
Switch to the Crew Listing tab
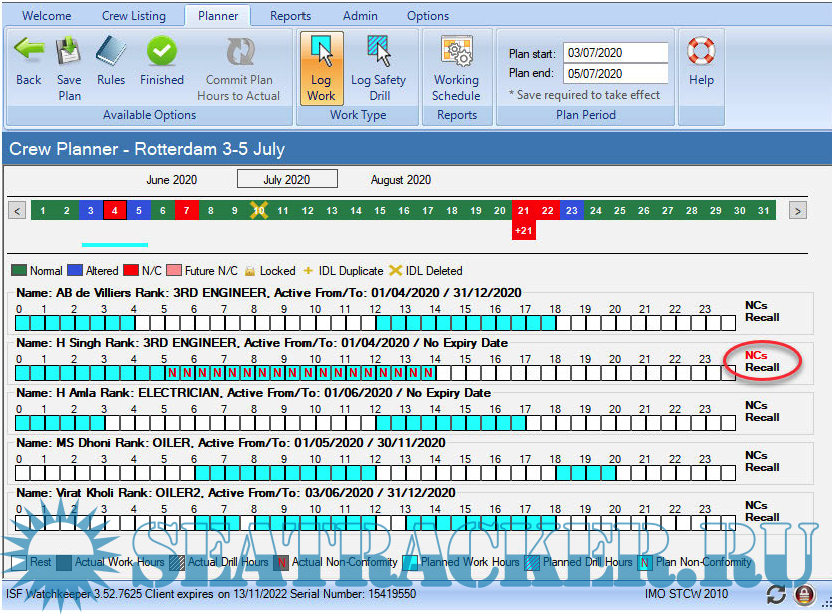tap(134, 16)
